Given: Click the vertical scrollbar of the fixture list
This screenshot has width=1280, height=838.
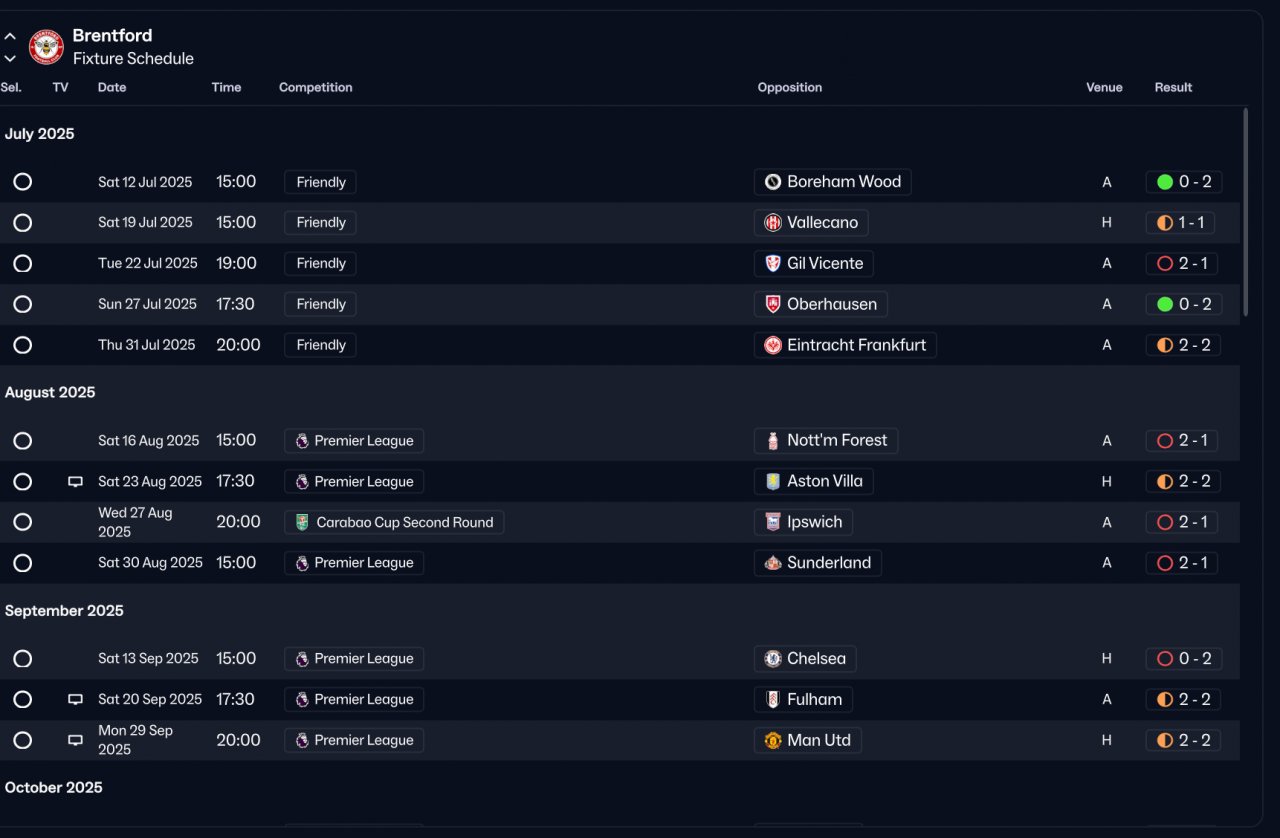Looking at the screenshot, I should 1245,212.
